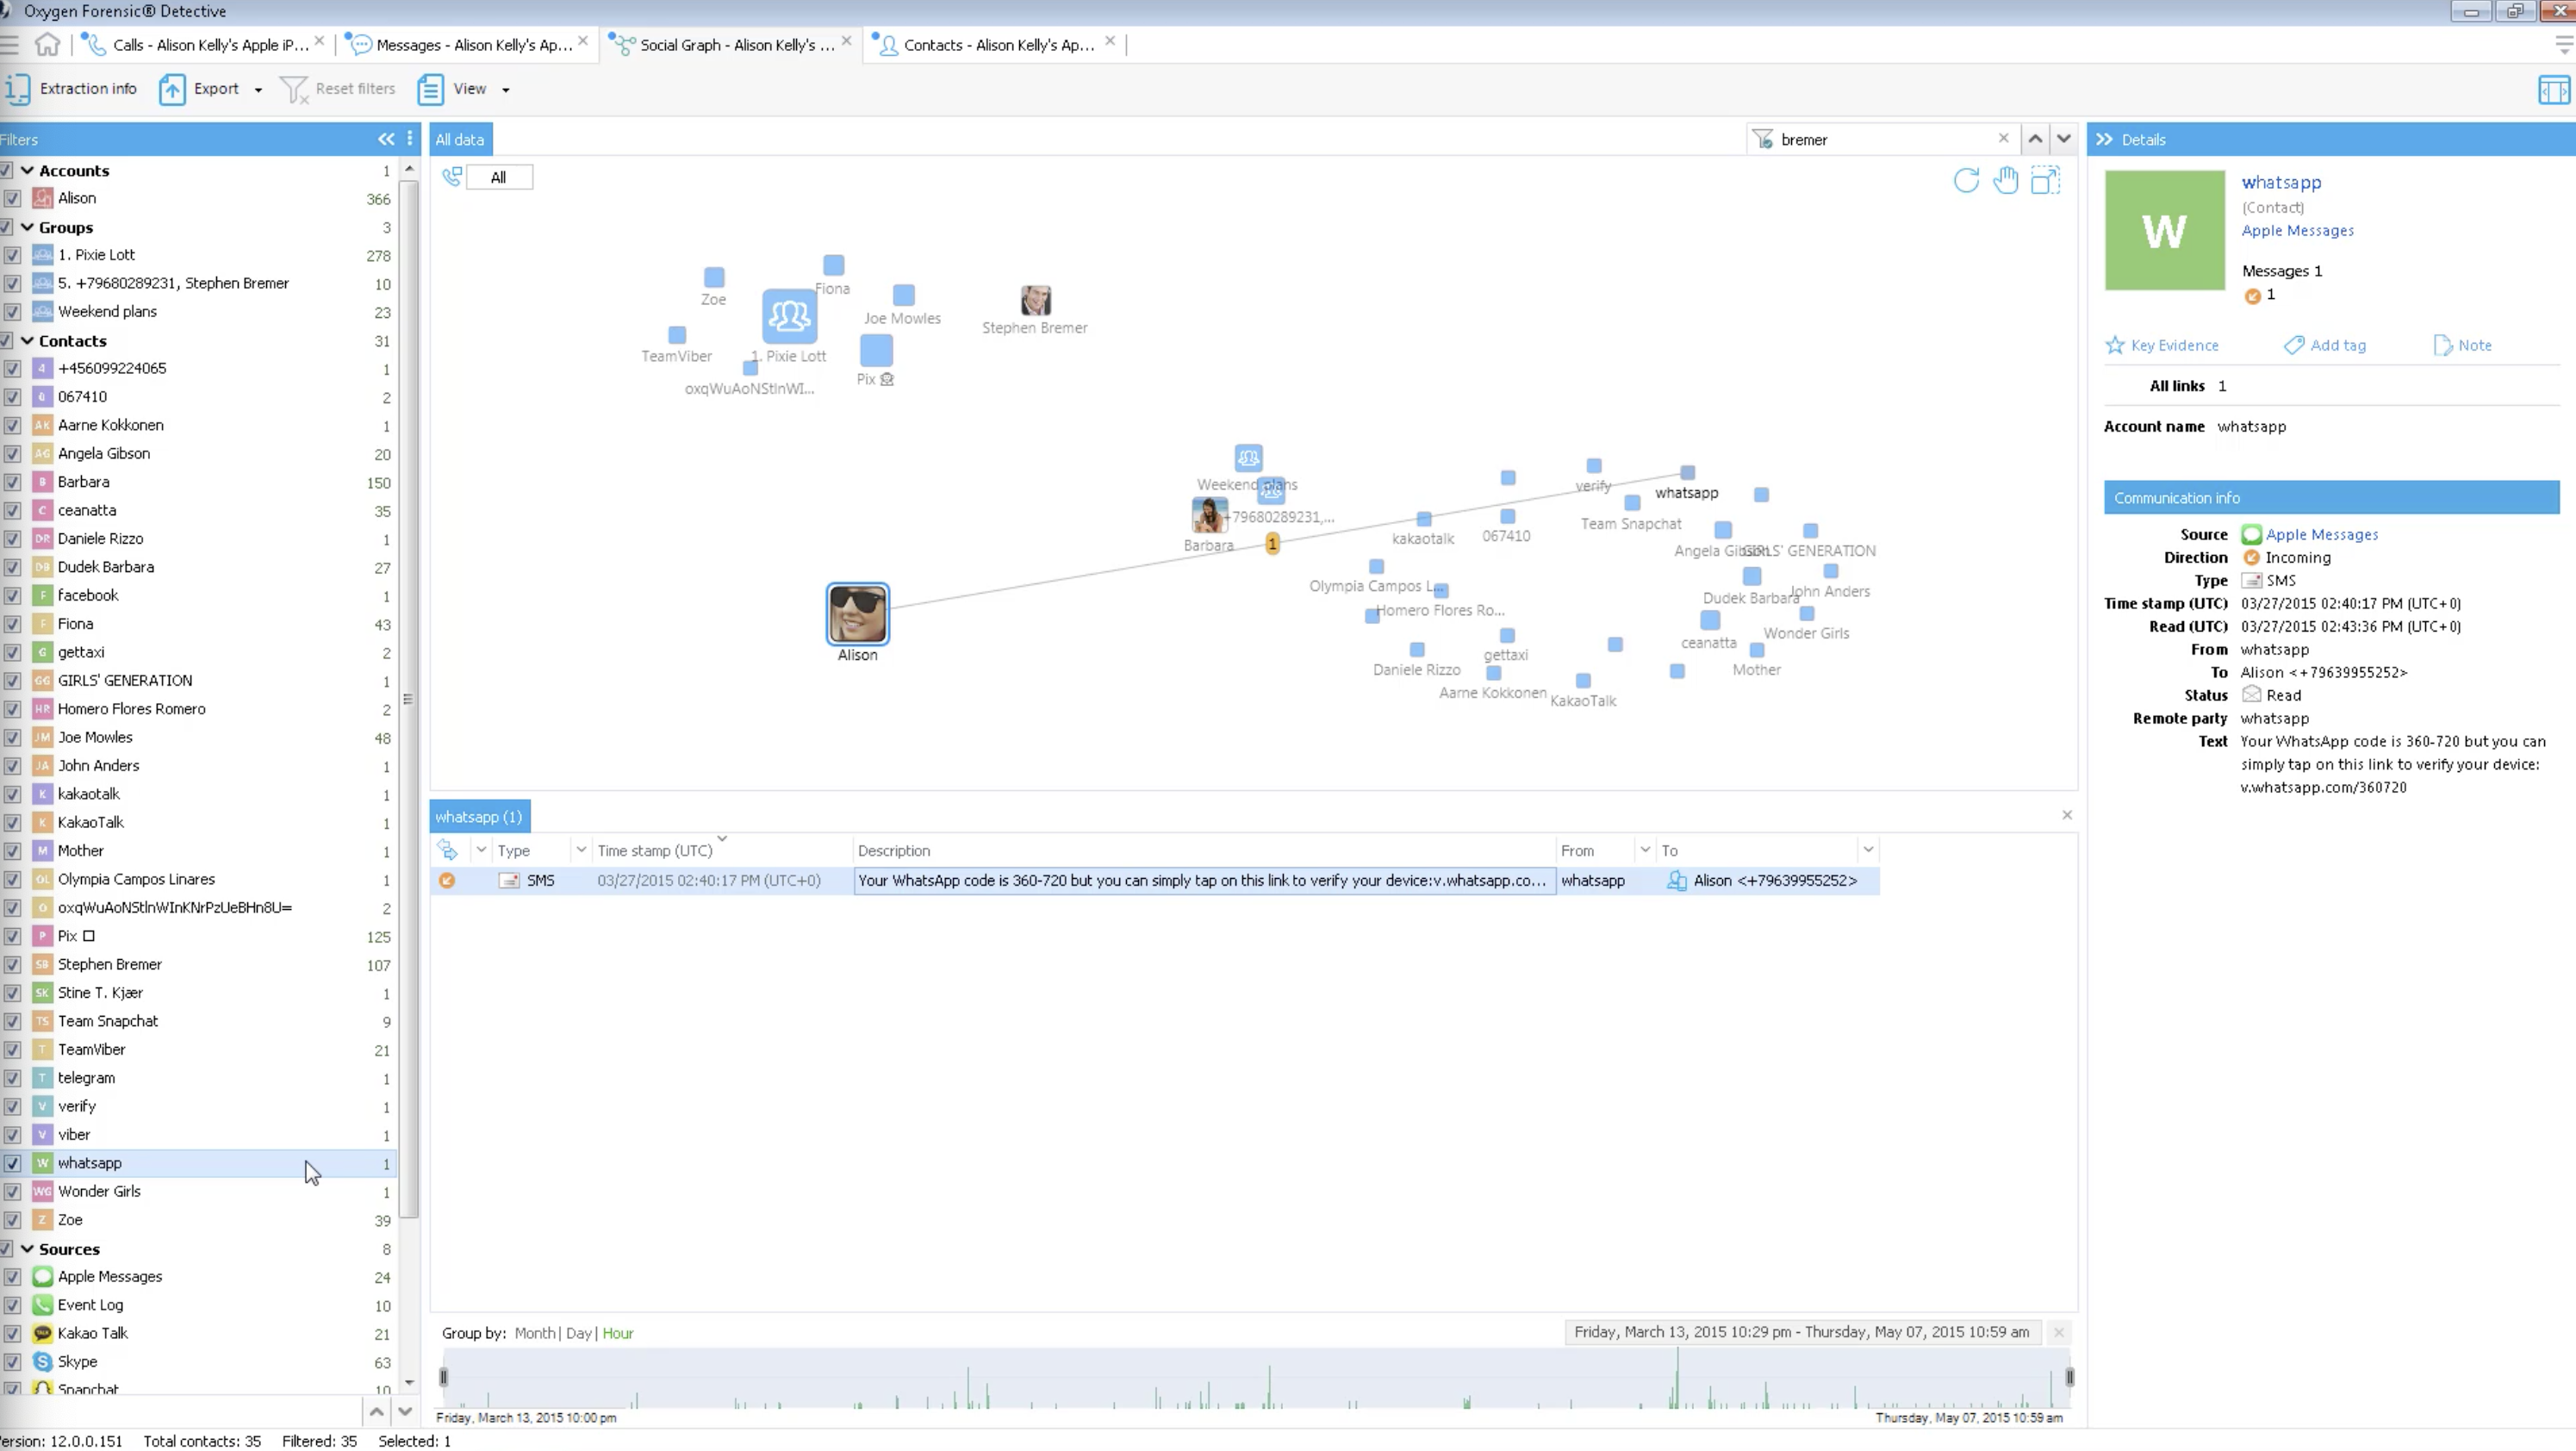Click the refresh graph layout icon
Image resolution: width=2576 pixels, height=1451 pixels.
click(1966, 180)
